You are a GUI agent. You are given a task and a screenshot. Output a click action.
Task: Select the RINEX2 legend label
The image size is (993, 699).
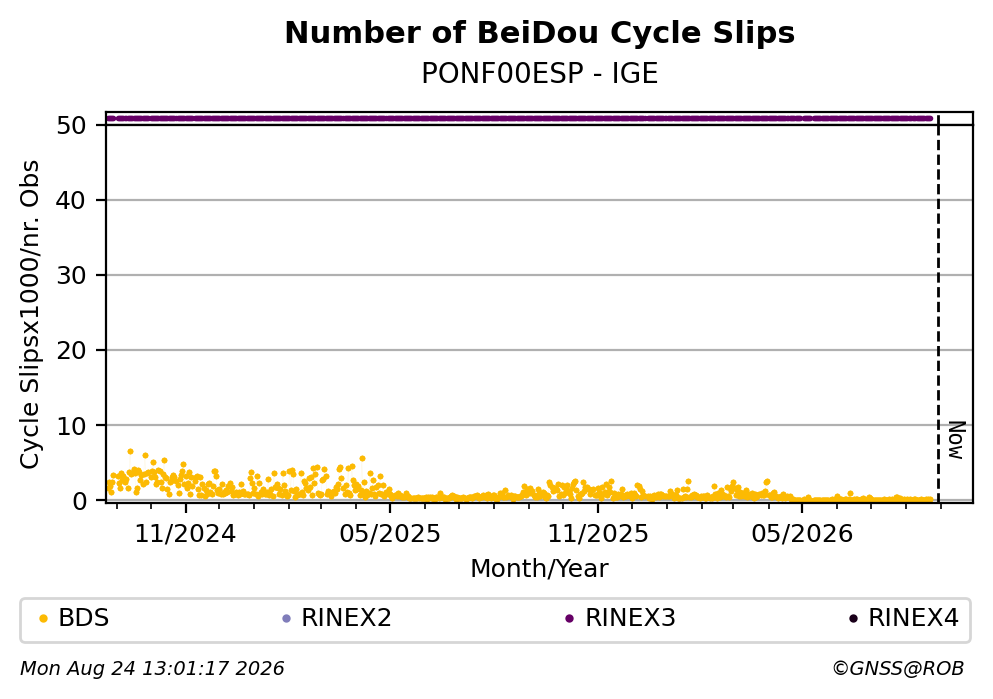click(346, 618)
